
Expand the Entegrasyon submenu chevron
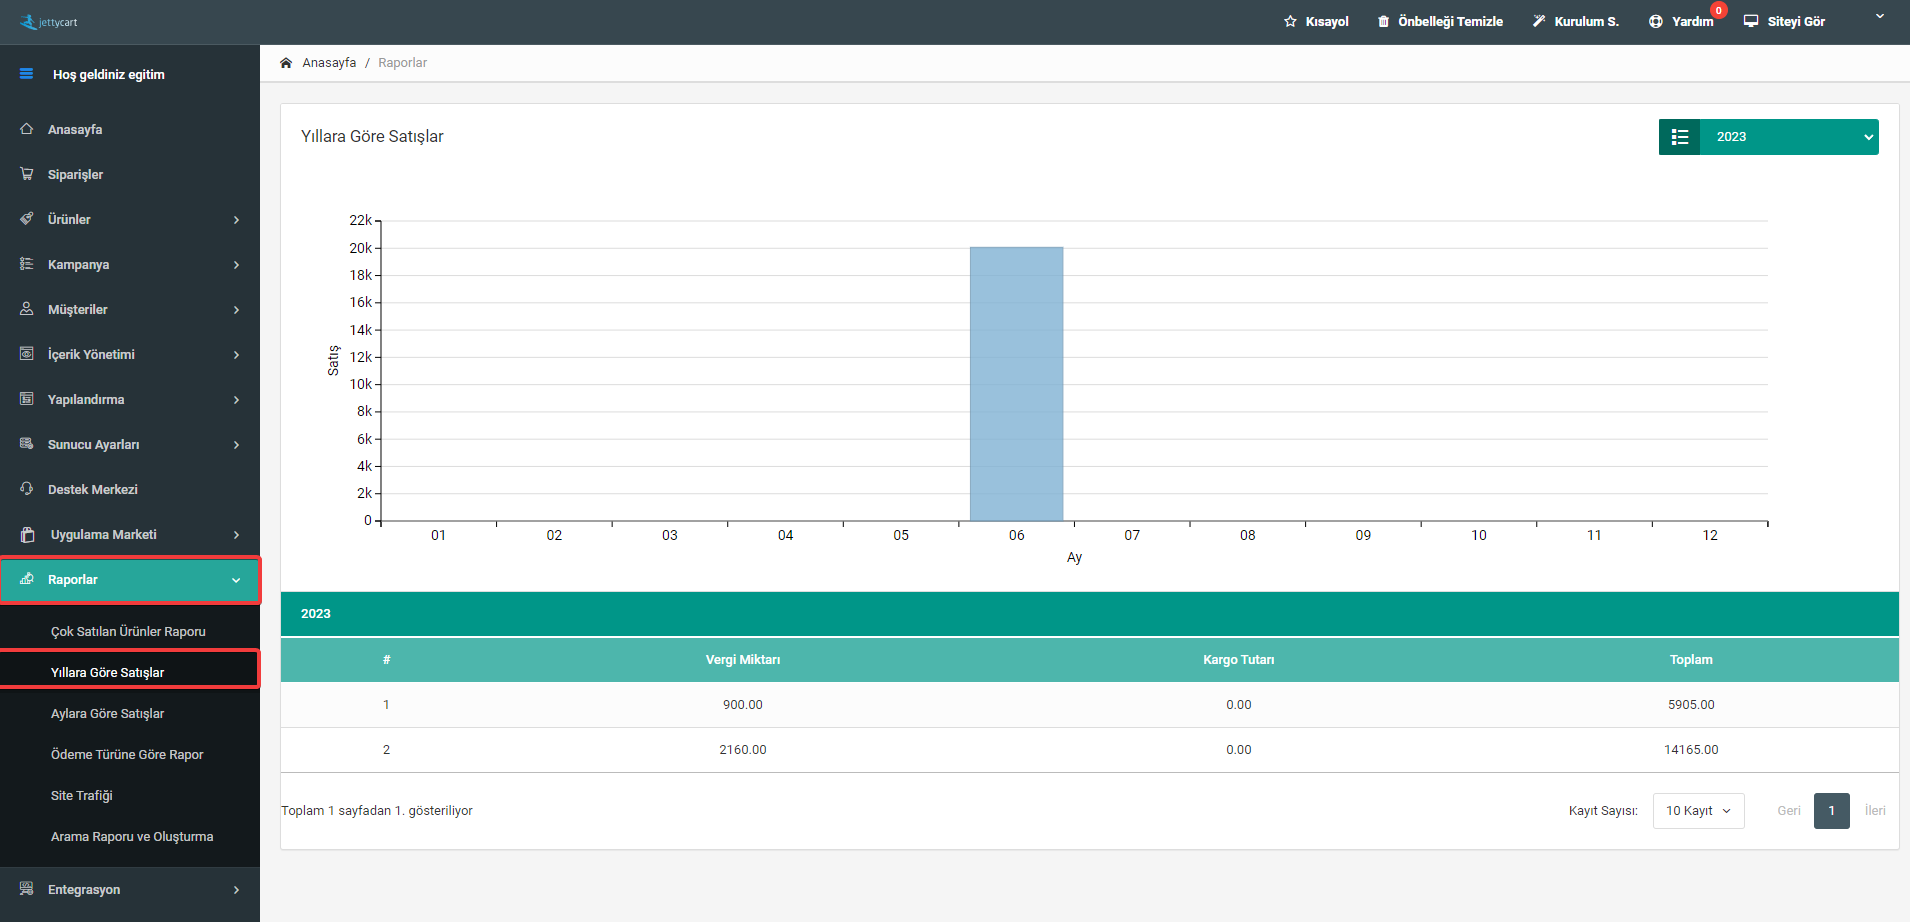tap(237, 890)
